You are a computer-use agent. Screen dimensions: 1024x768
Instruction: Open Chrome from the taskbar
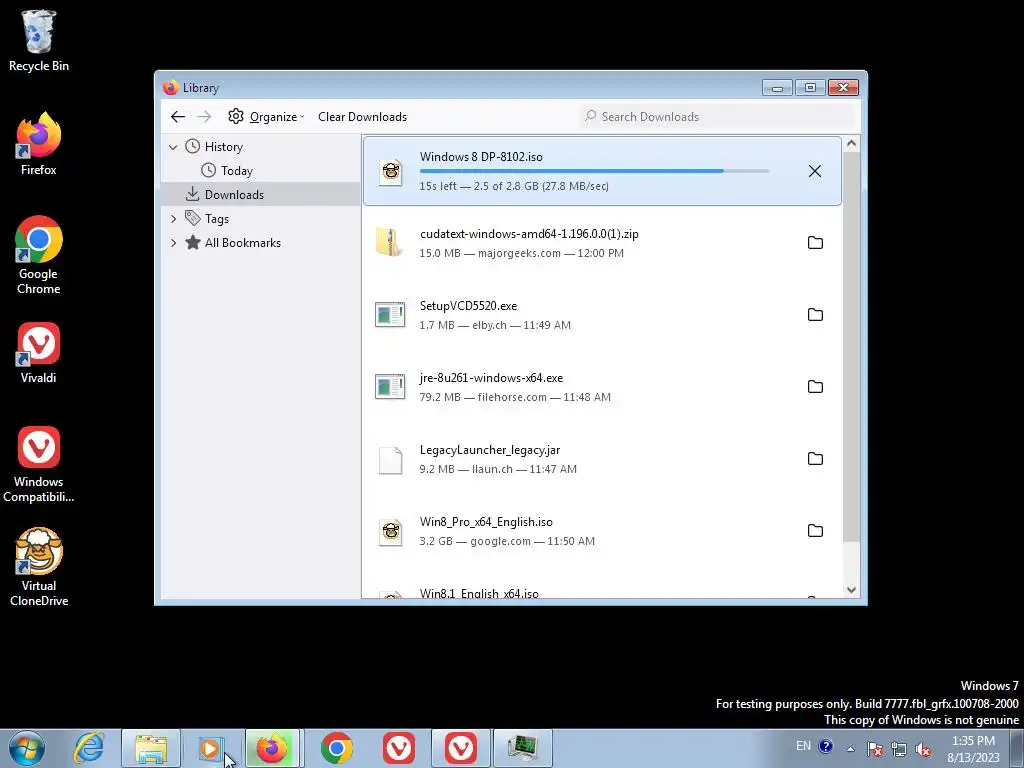(x=336, y=748)
